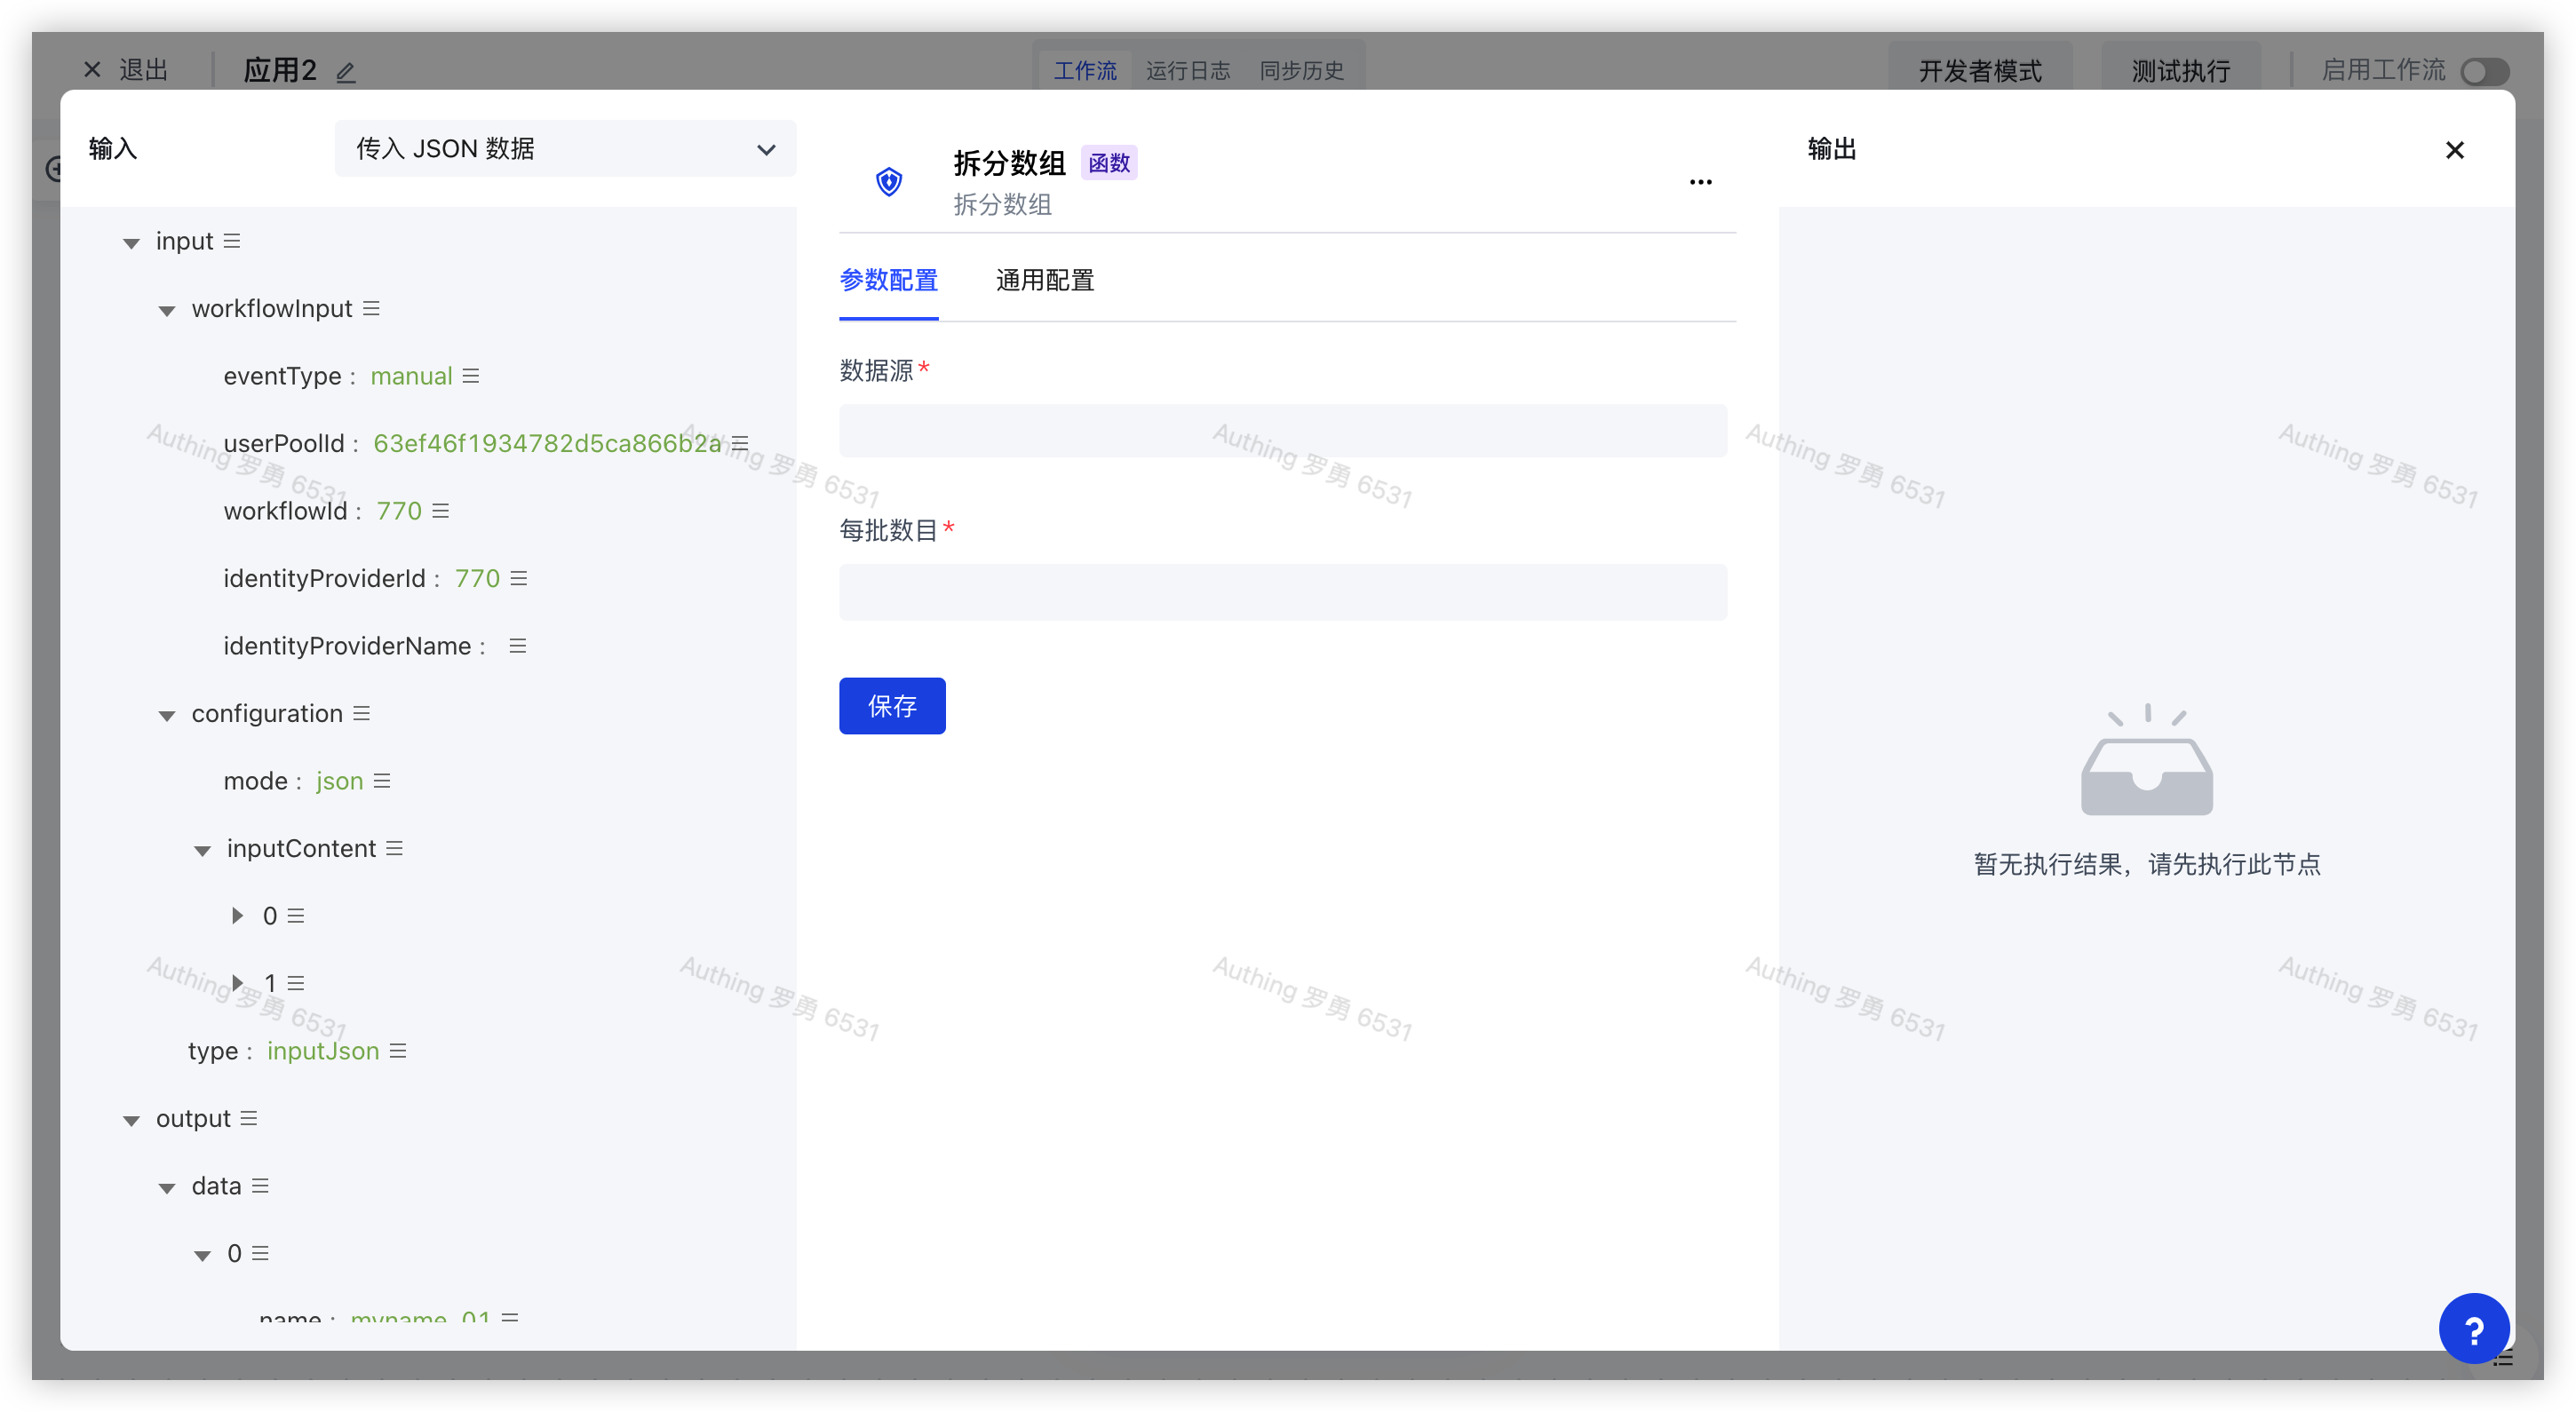
Task: Click the drag handle icon next to eventType
Action: [x=471, y=376]
